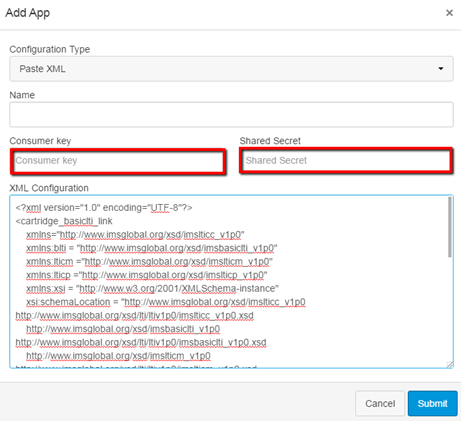
Task: Open the Configuration Type dropdown
Action: pos(231,69)
